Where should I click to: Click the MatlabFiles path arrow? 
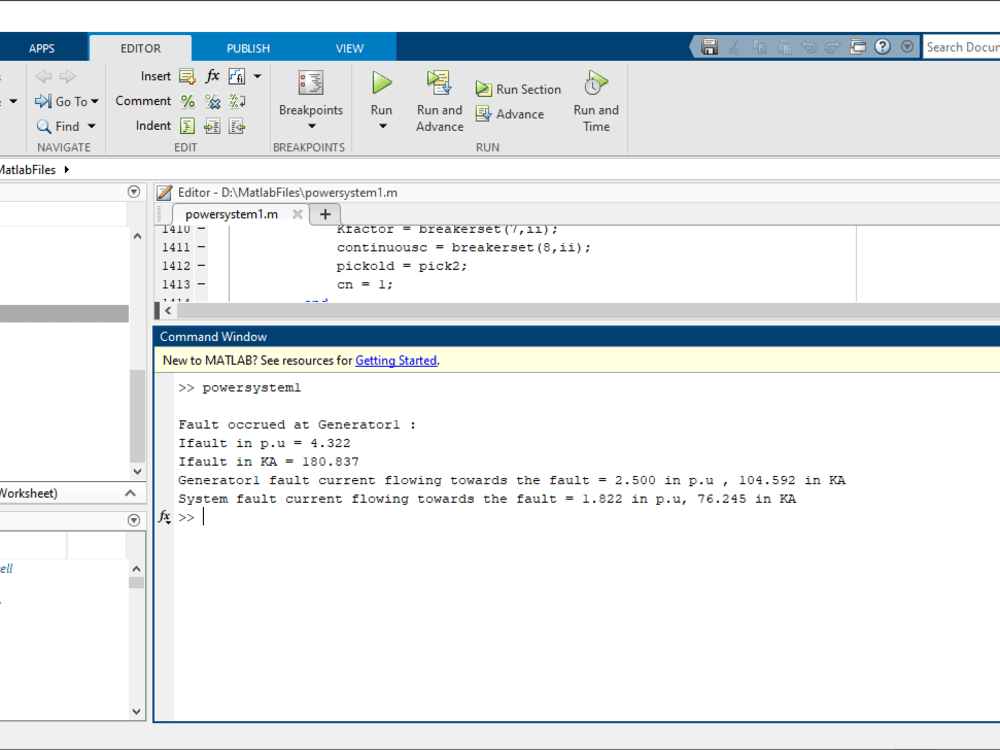[66, 170]
